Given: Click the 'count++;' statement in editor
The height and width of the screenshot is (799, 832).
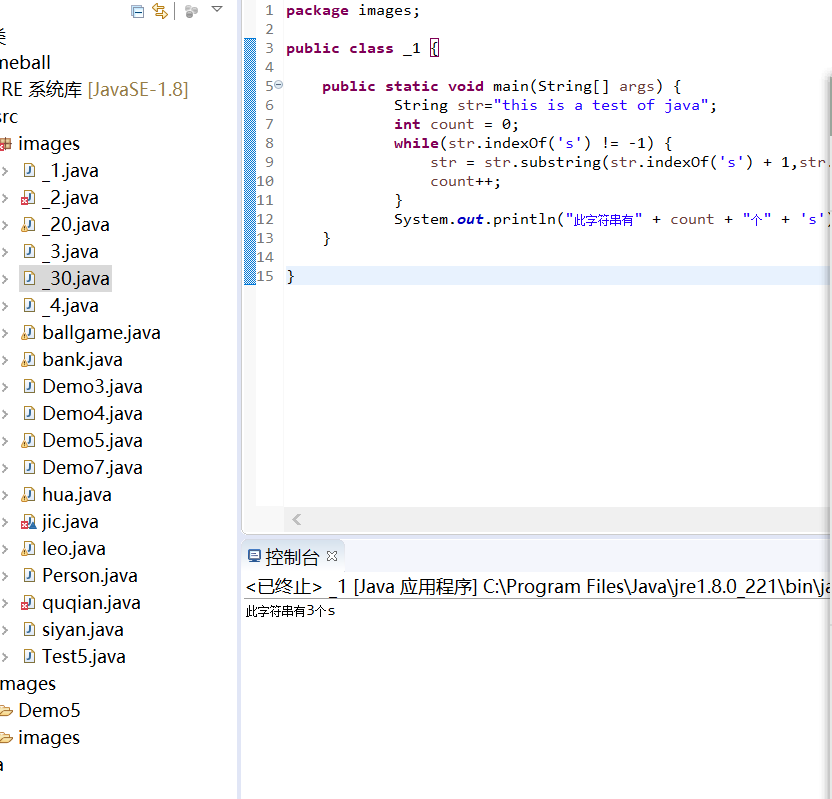Looking at the screenshot, I should tap(465, 181).
